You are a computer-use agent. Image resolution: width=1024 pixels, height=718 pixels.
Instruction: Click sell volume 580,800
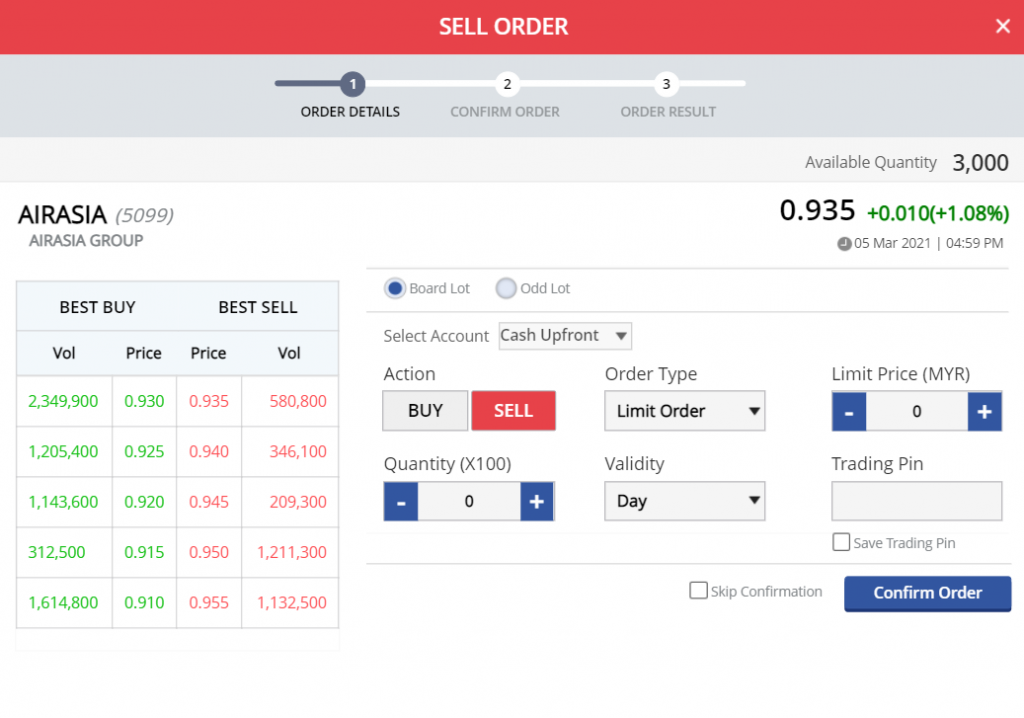coord(298,401)
